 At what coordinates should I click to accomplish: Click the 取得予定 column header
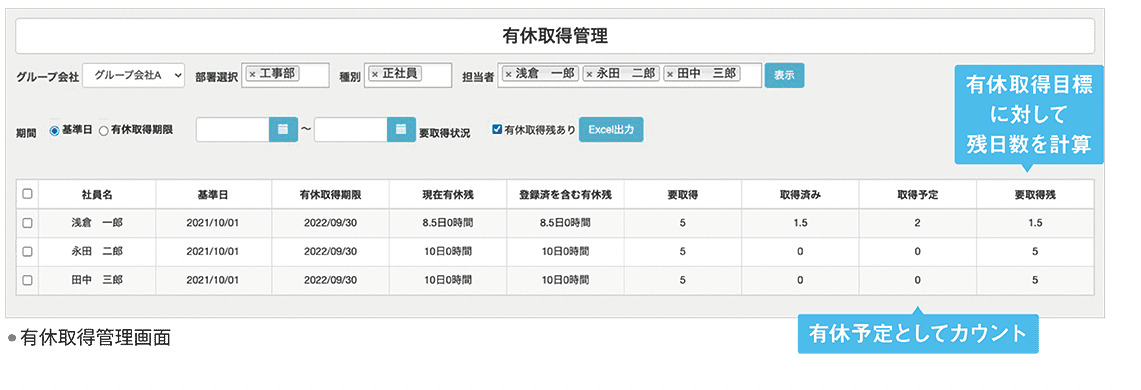918,194
